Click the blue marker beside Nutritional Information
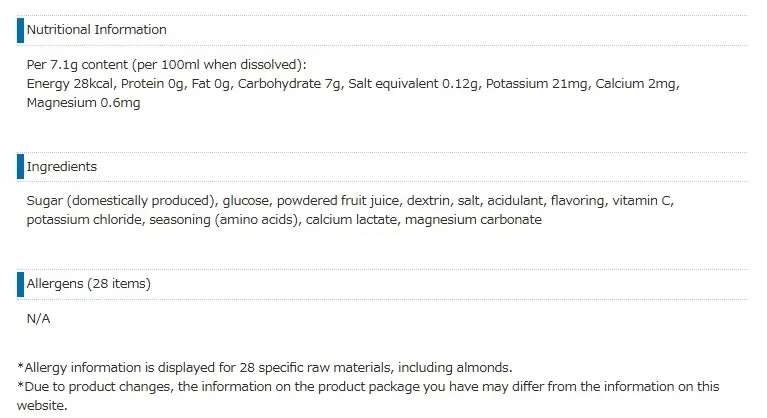Viewport: 767px width, 418px height. [x=19, y=30]
